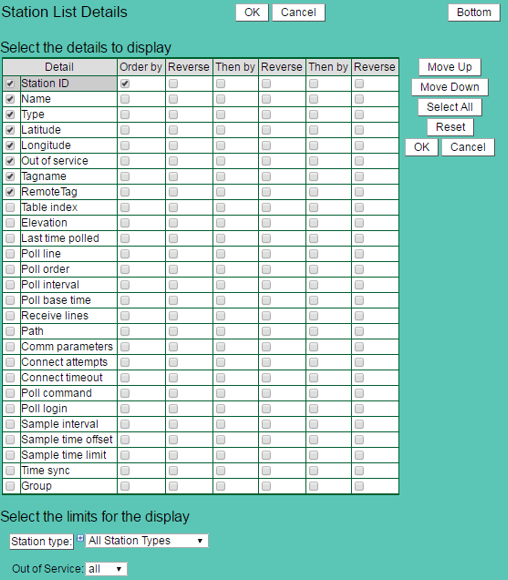Click the Reset button
Screen dimensions: 508x580
(450, 127)
